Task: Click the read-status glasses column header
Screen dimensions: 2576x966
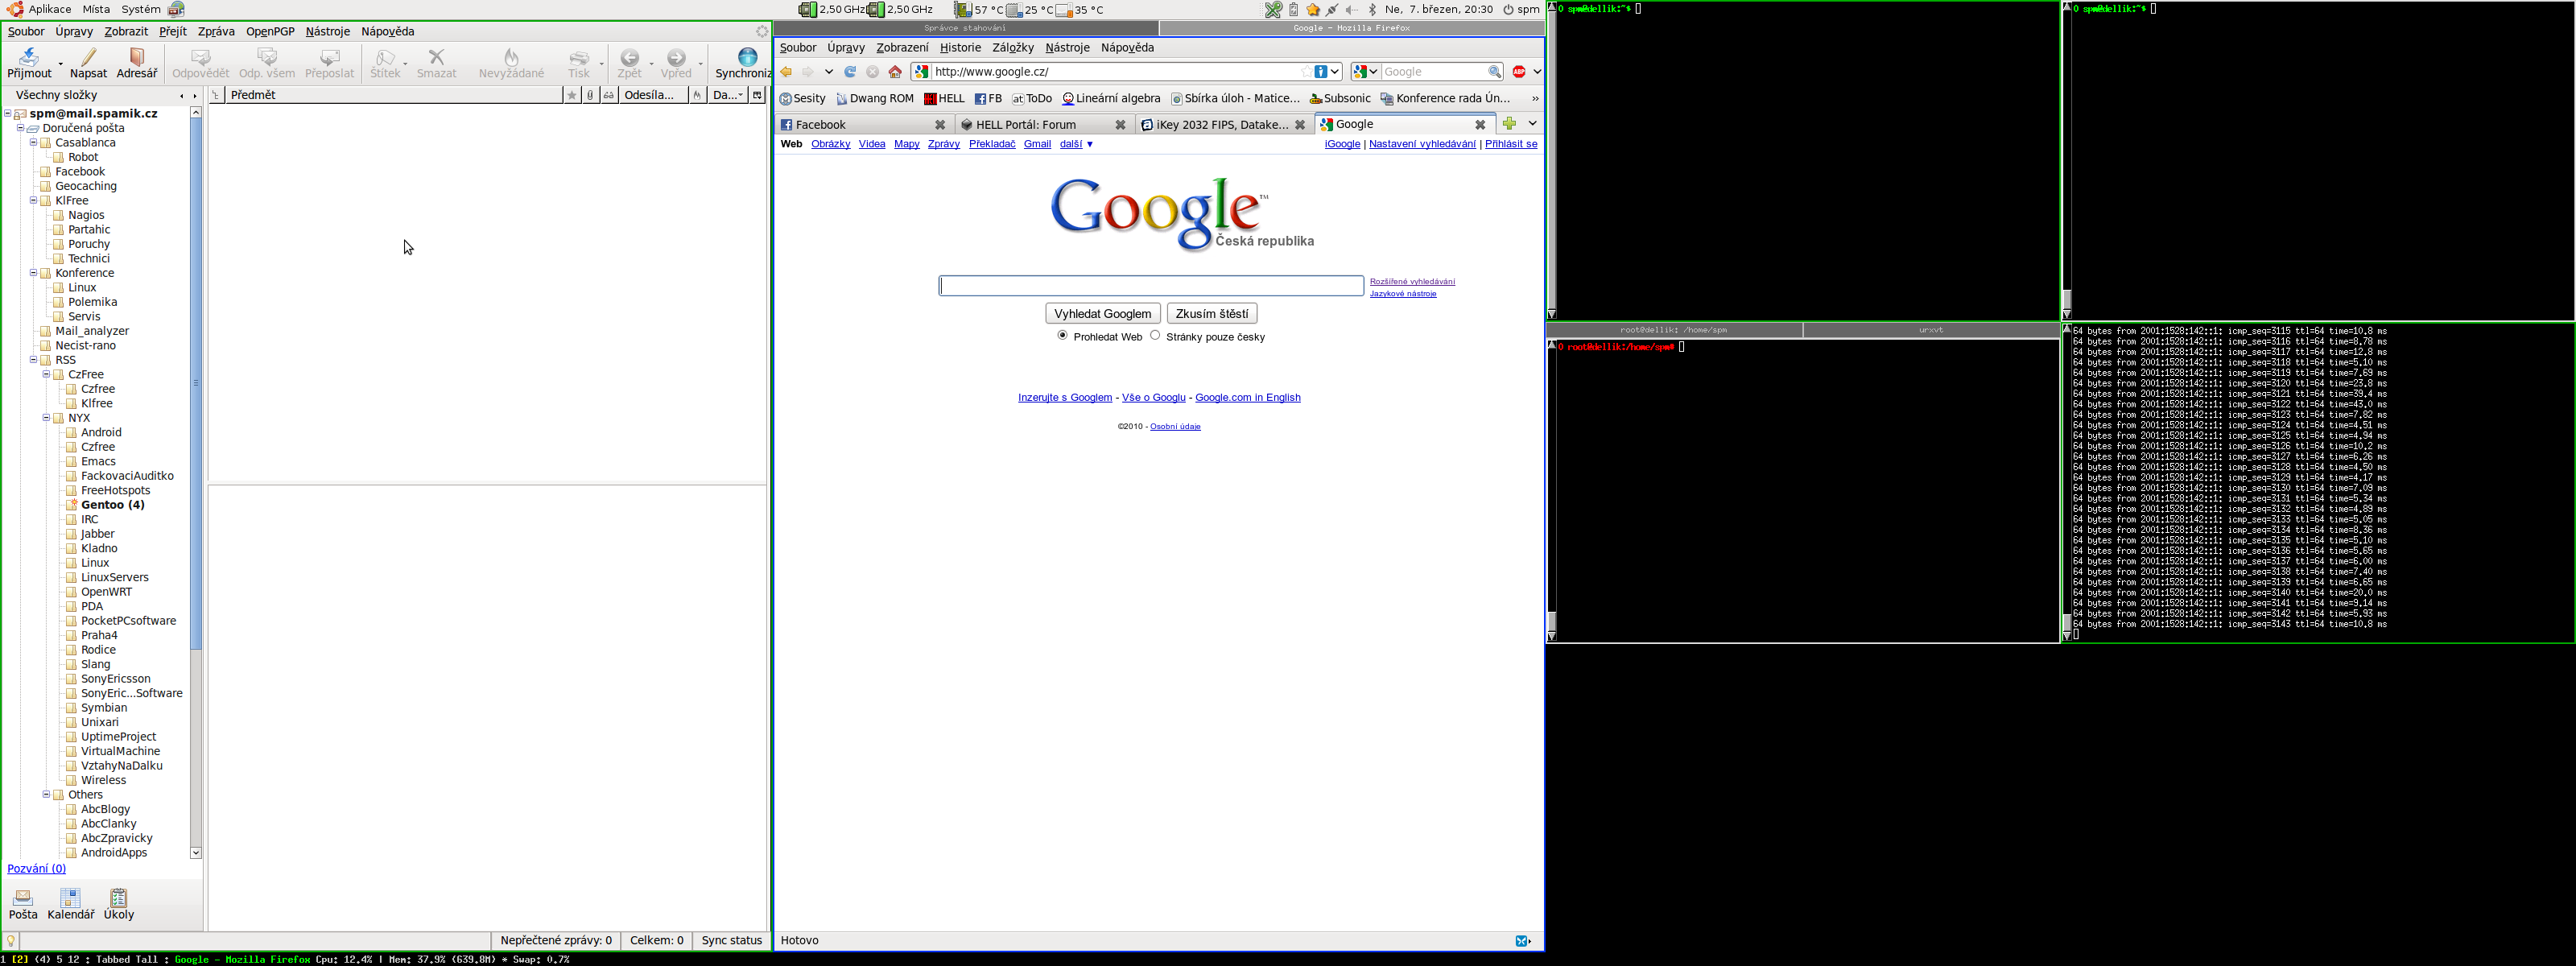Action: click(x=608, y=95)
